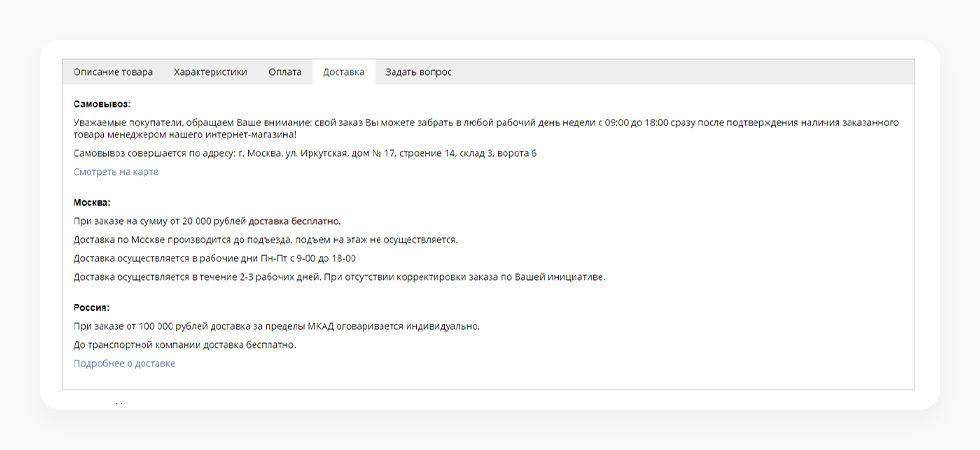
Task: Click the транспортной компании free delivery line
Action: point(185,345)
